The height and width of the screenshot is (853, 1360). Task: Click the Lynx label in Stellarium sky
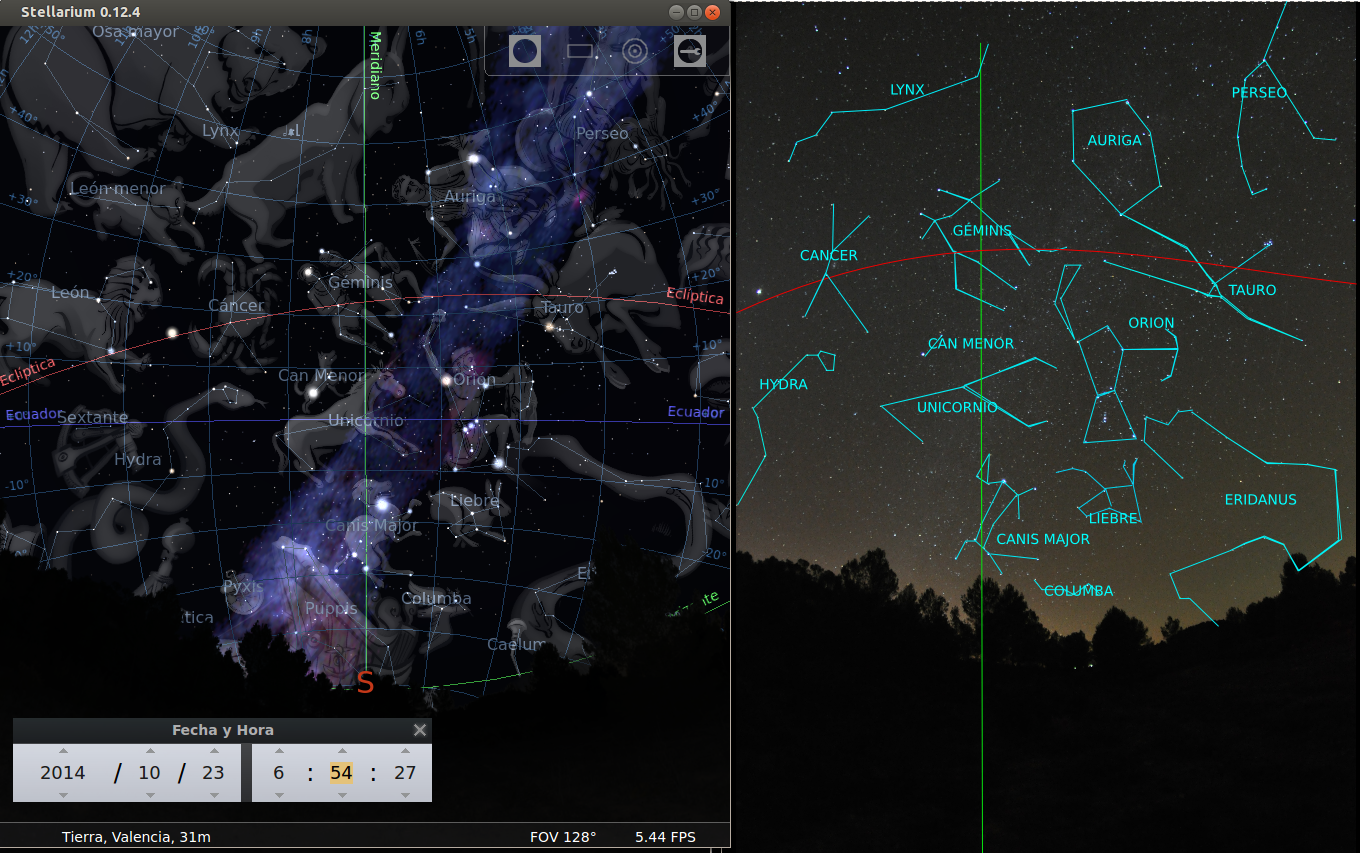tap(220, 131)
